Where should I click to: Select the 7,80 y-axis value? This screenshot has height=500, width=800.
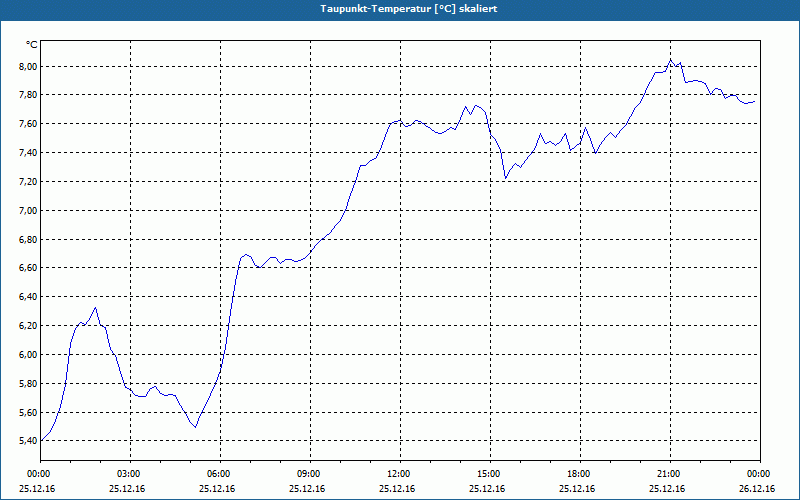pos(29,95)
